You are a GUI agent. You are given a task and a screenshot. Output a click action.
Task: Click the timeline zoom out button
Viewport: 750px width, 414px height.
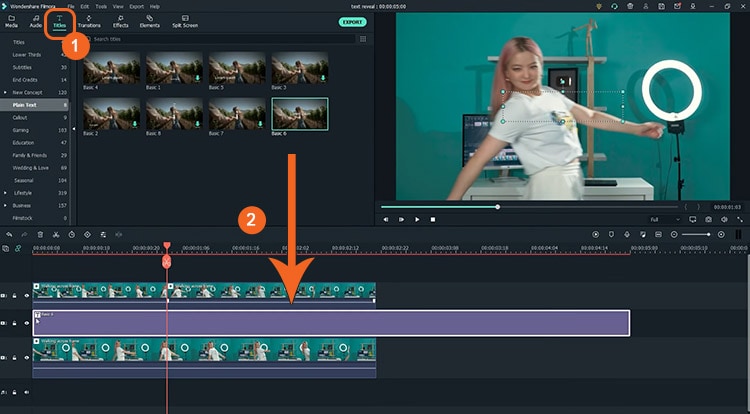674,235
